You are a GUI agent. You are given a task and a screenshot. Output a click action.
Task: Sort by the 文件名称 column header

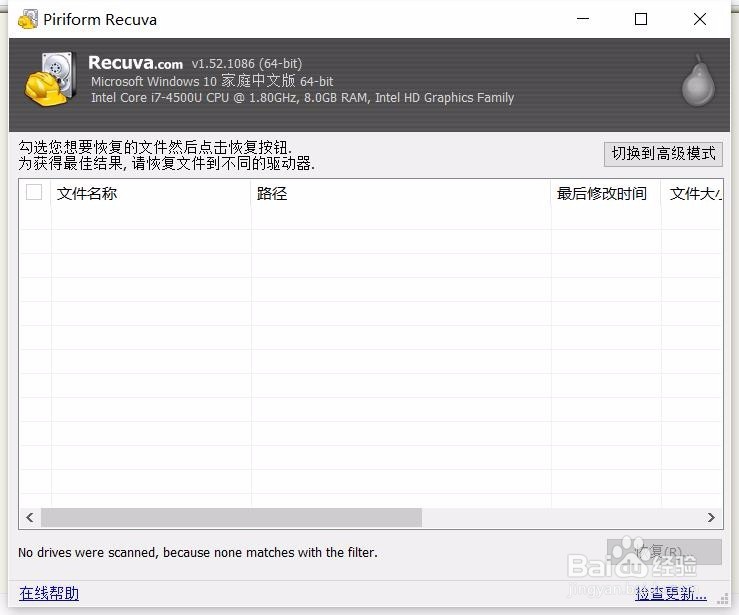pos(150,193)
